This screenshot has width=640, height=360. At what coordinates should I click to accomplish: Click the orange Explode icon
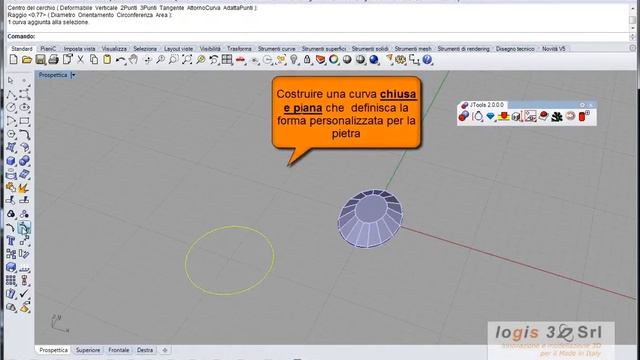24,188
